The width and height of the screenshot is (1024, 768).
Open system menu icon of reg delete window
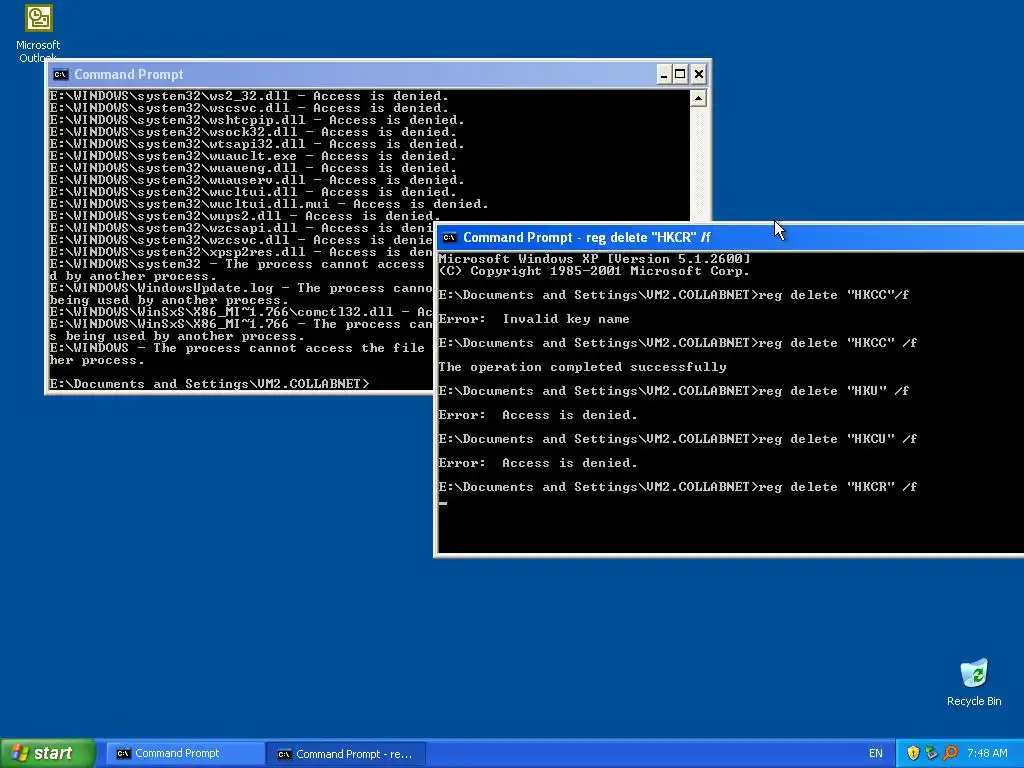[449, 237]
